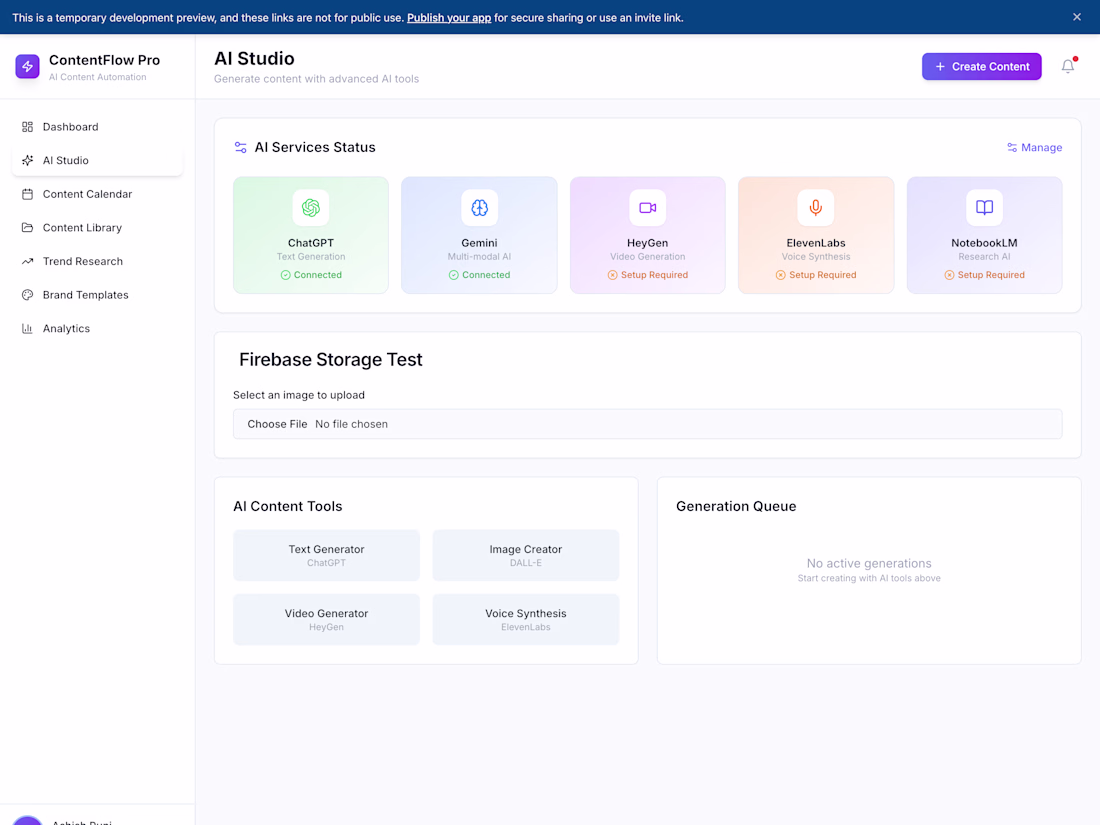Open notifications via the bell icon
The width and height of the screenshot is (1100, 825).
pyautogui.click(x=1068, y=66)
